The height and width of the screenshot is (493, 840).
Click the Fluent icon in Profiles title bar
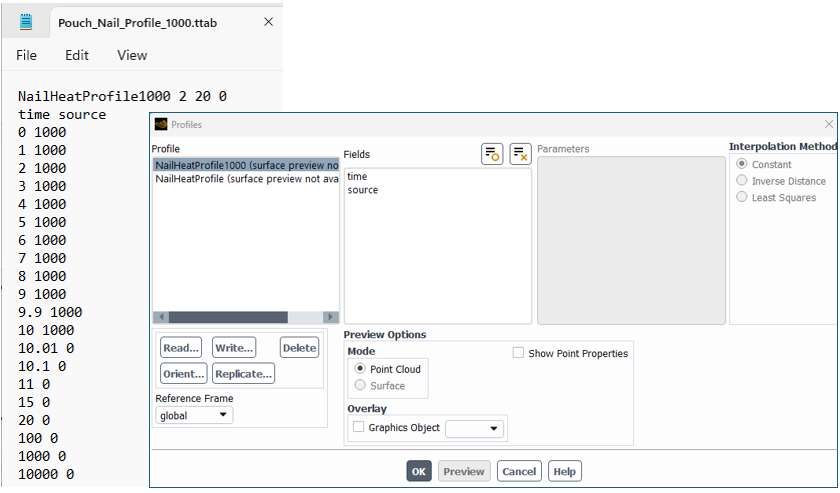pos(161,124)
